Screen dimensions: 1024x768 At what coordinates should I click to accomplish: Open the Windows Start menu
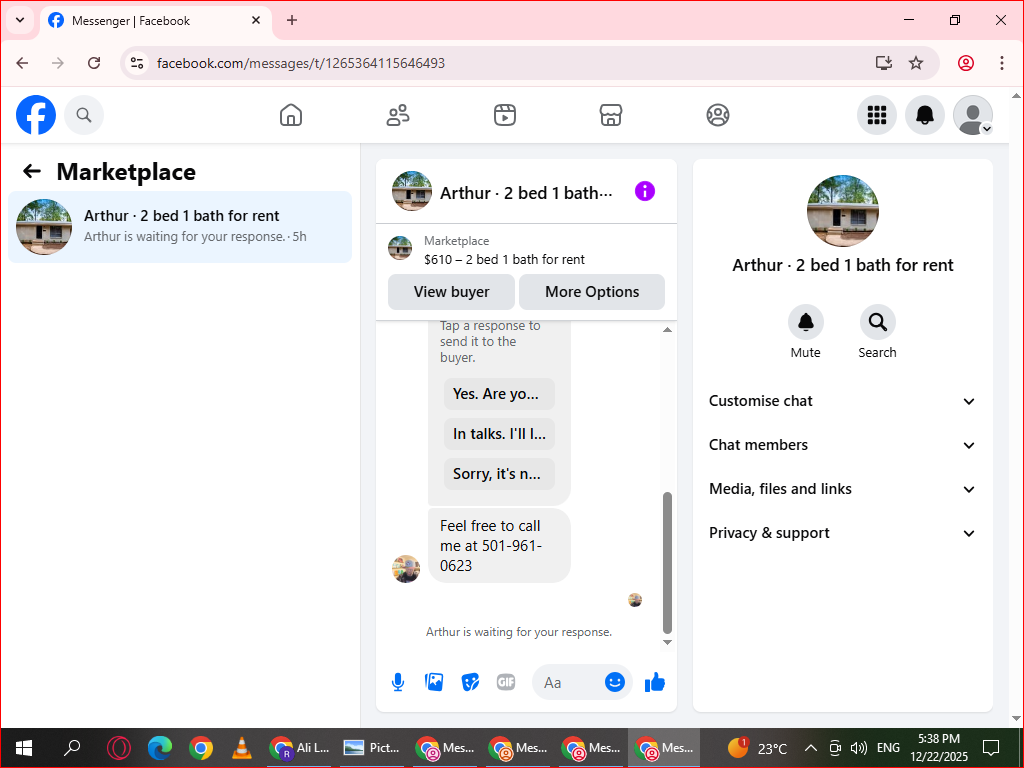pyautogui.click(x=24, y=748)
